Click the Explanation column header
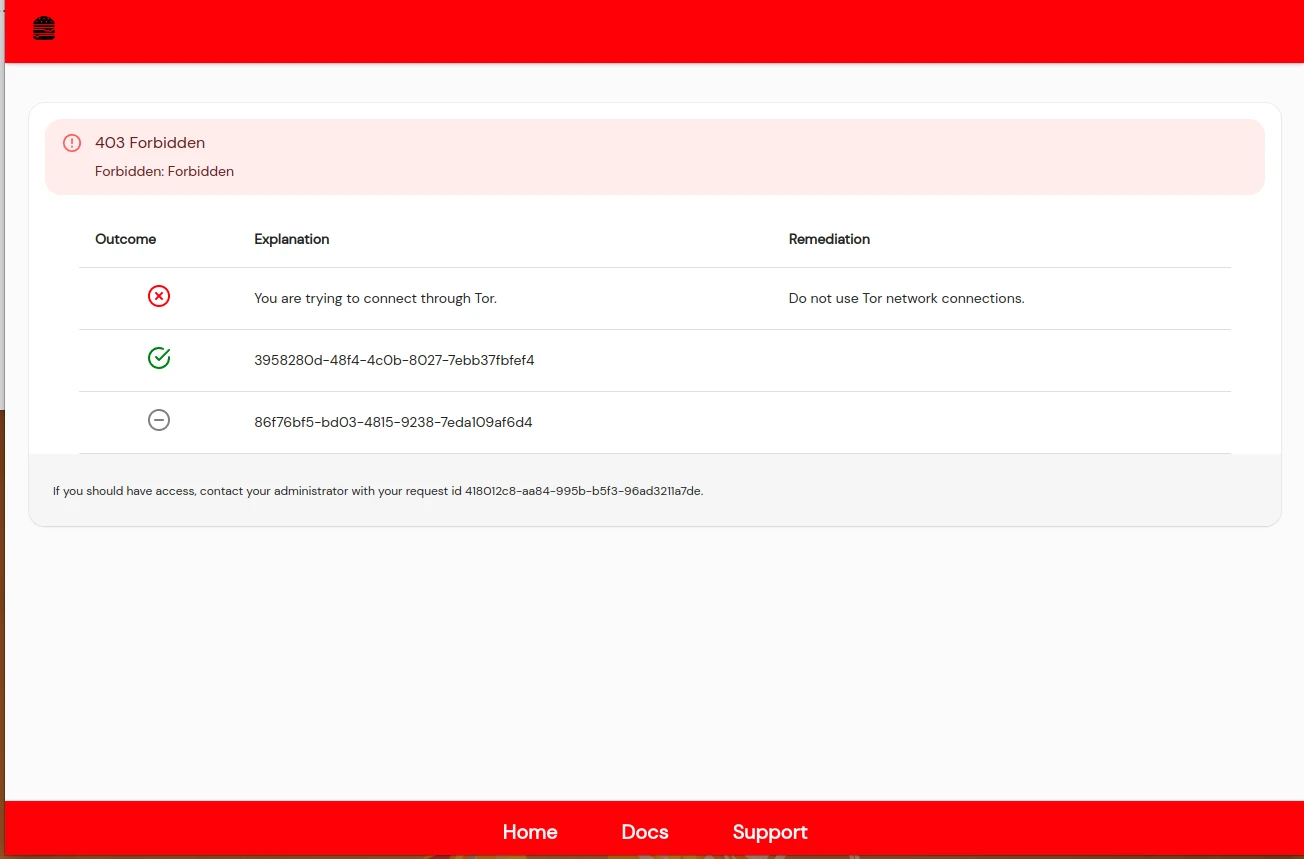This screenshot has height=859, width=1304. 292,239
